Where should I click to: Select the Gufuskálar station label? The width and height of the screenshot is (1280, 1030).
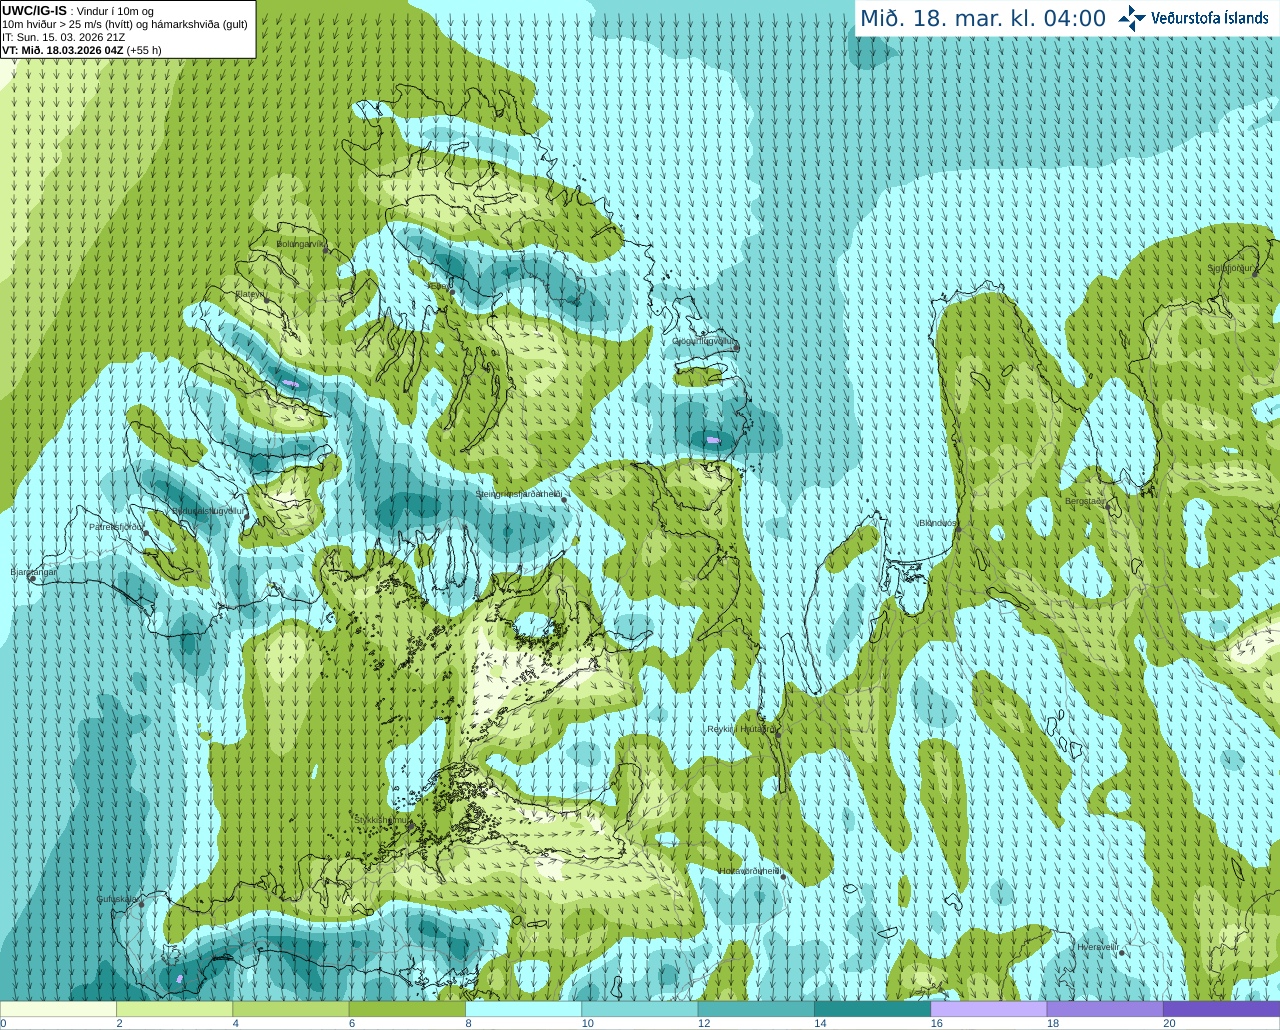pyautogui.click(x=117, y=899)
